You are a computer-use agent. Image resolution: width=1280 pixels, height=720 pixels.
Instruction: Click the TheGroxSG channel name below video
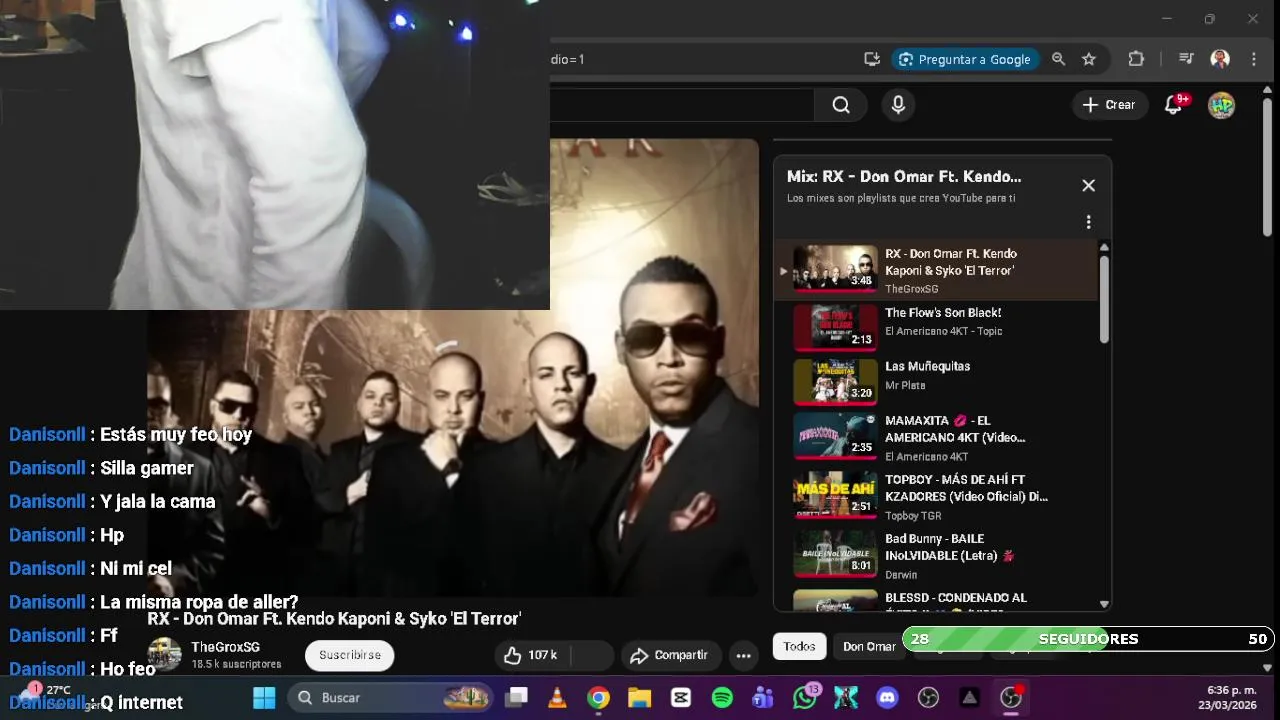pyautogui.click(x=225, y=647)
